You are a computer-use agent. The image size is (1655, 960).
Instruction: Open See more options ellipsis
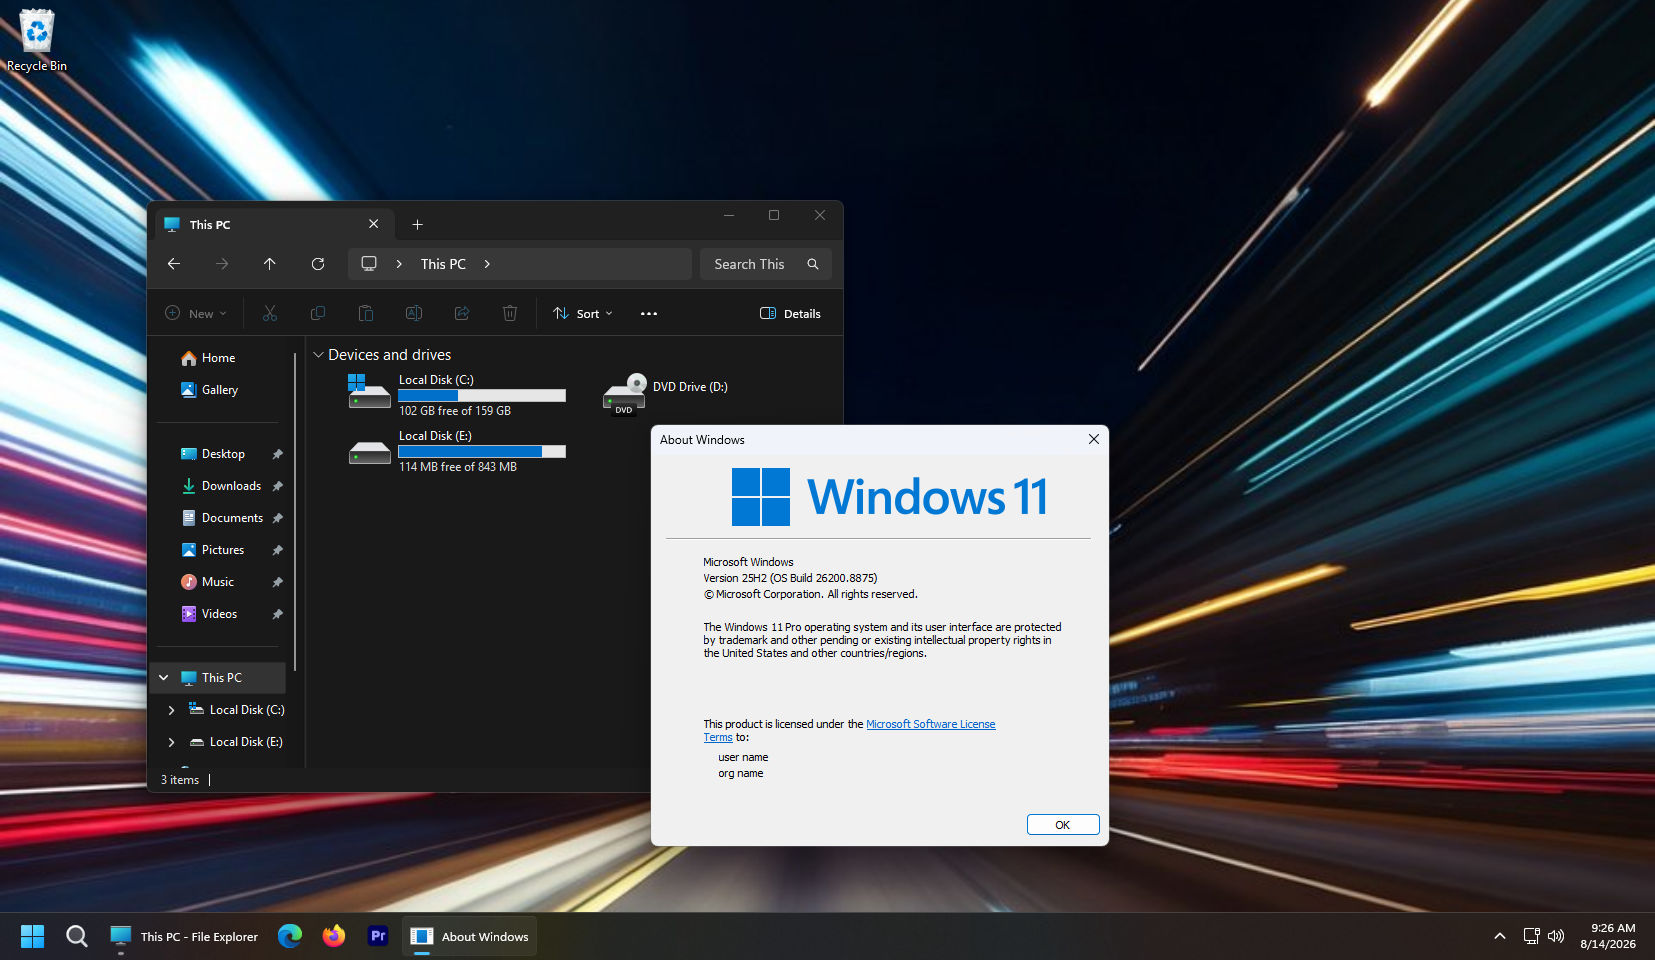(649, 313)
